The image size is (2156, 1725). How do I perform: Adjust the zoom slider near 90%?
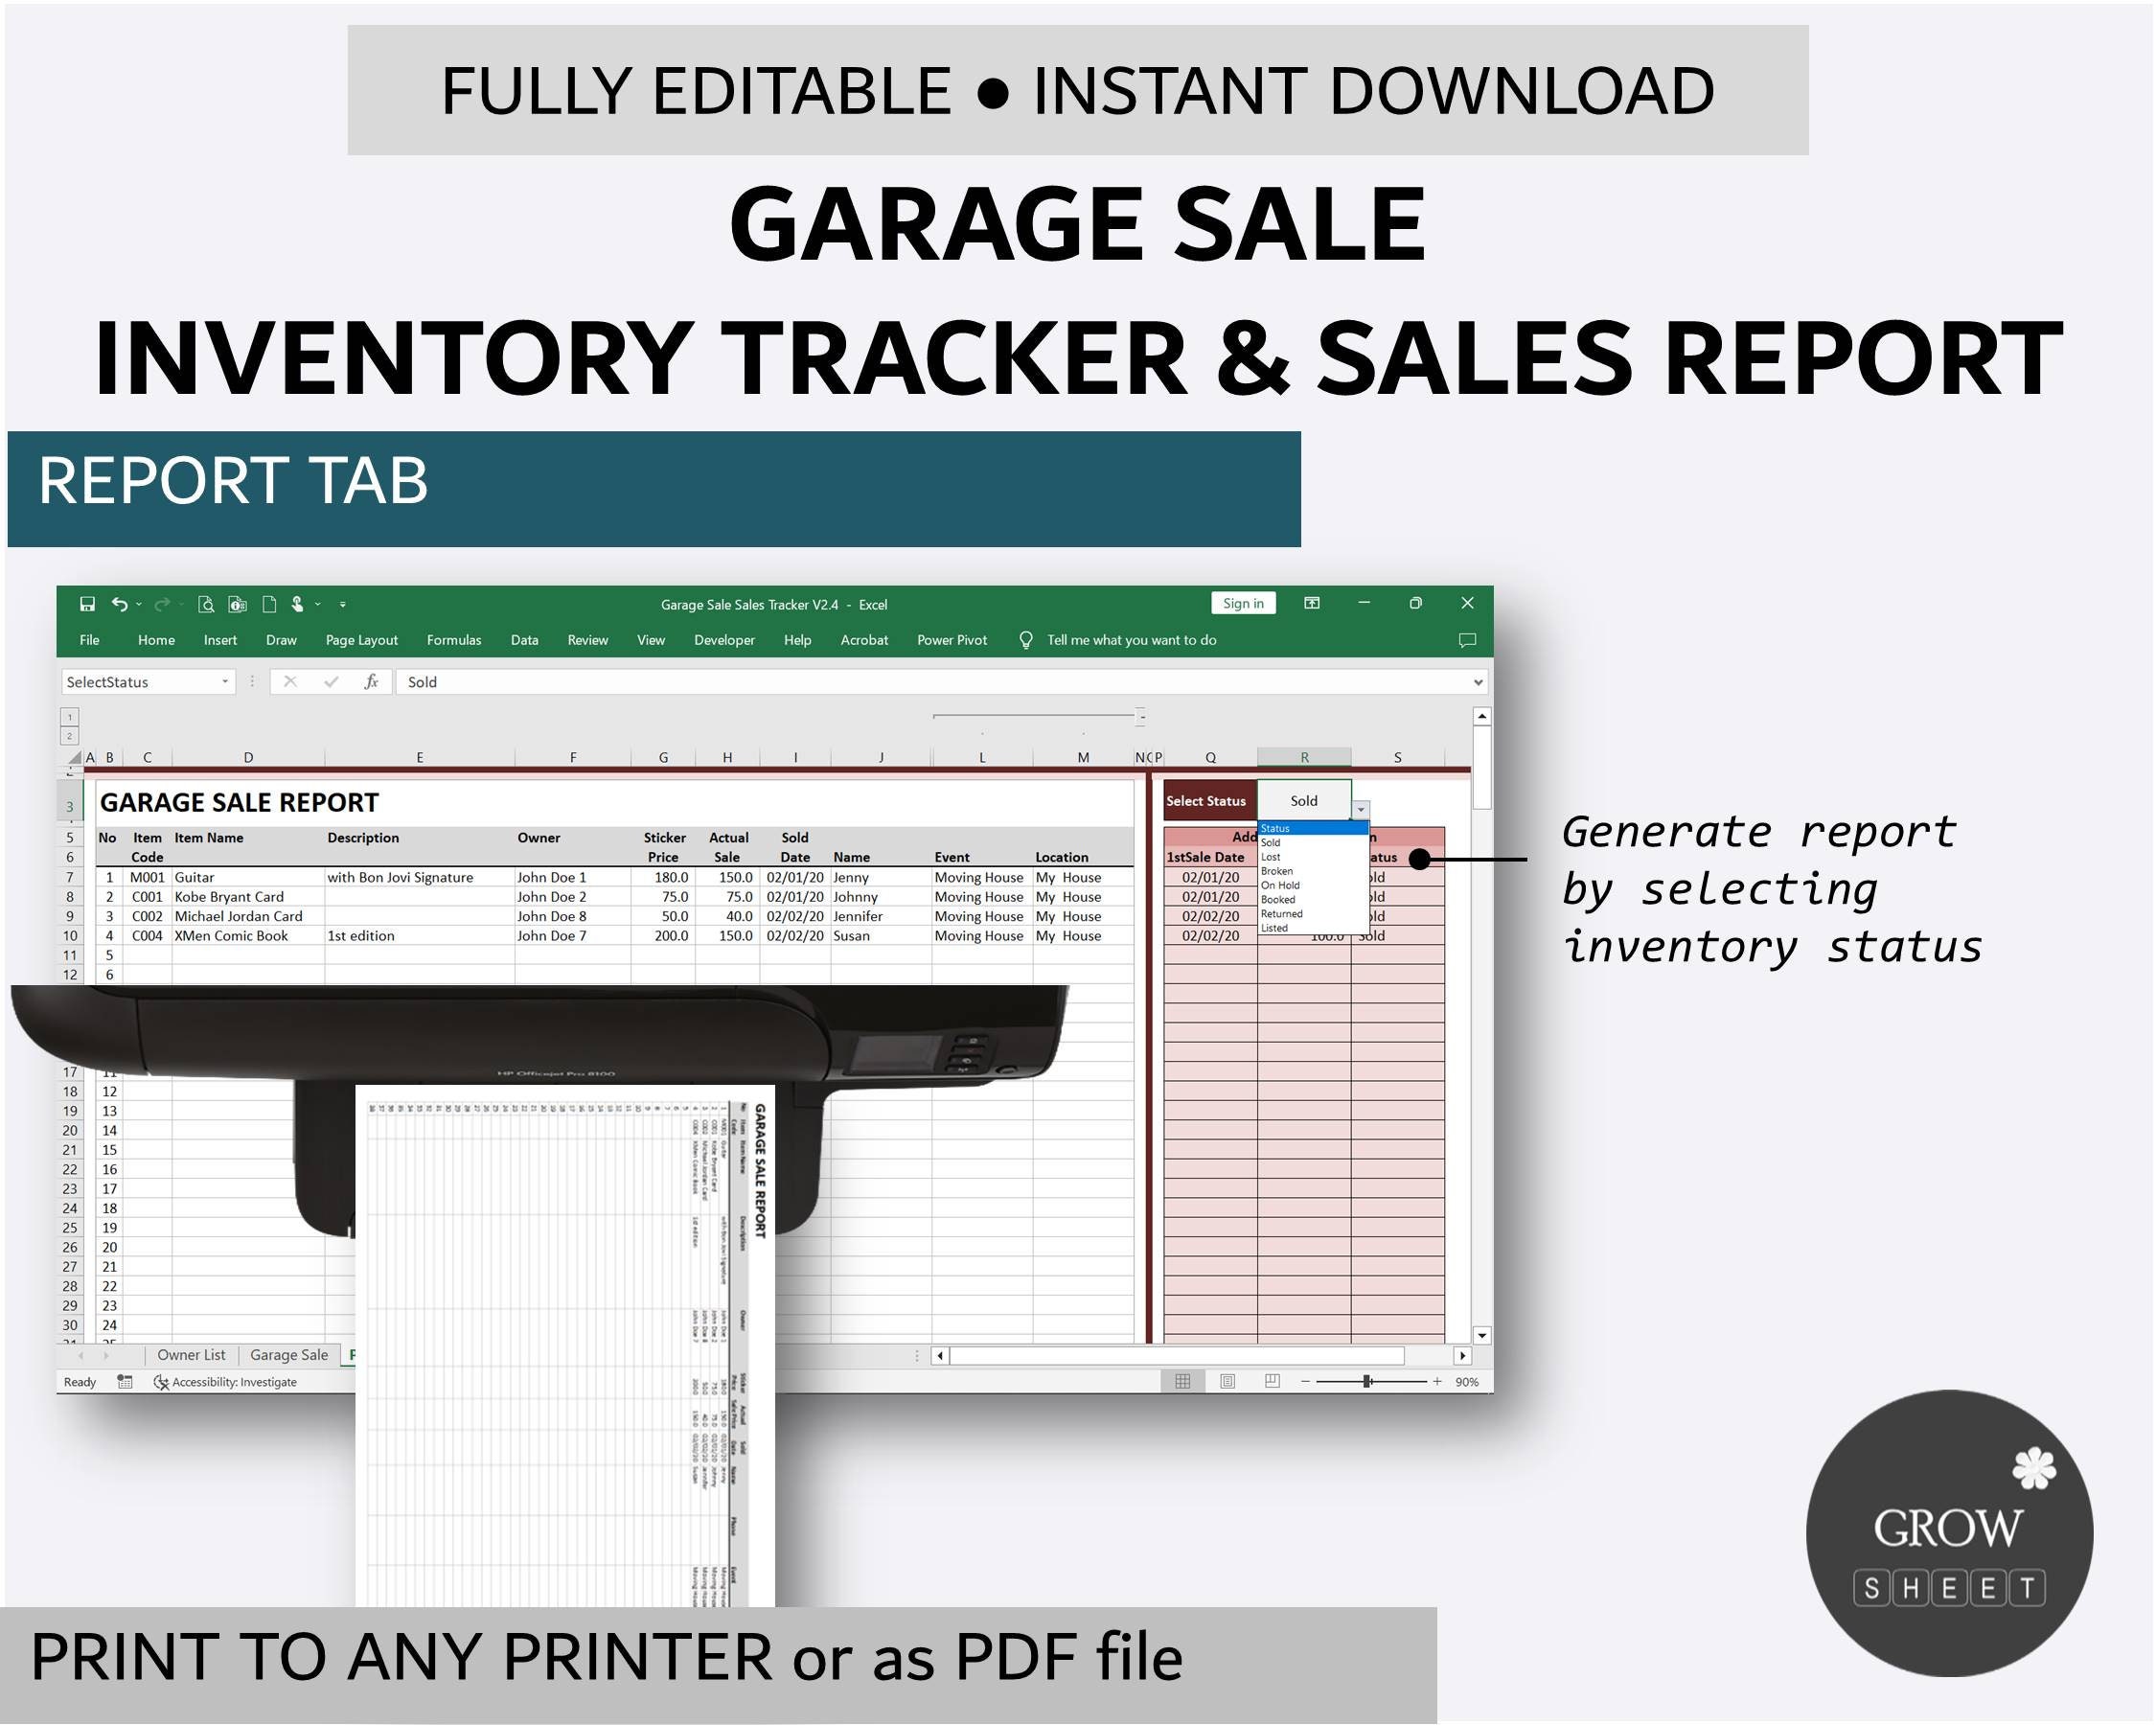(1367, 1381)
